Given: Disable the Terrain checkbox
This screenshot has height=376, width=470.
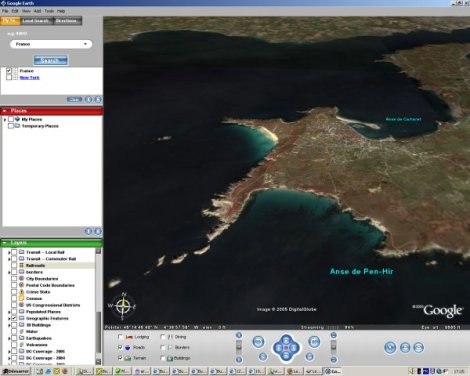Looking at the screenshot, I should (120, 358).
